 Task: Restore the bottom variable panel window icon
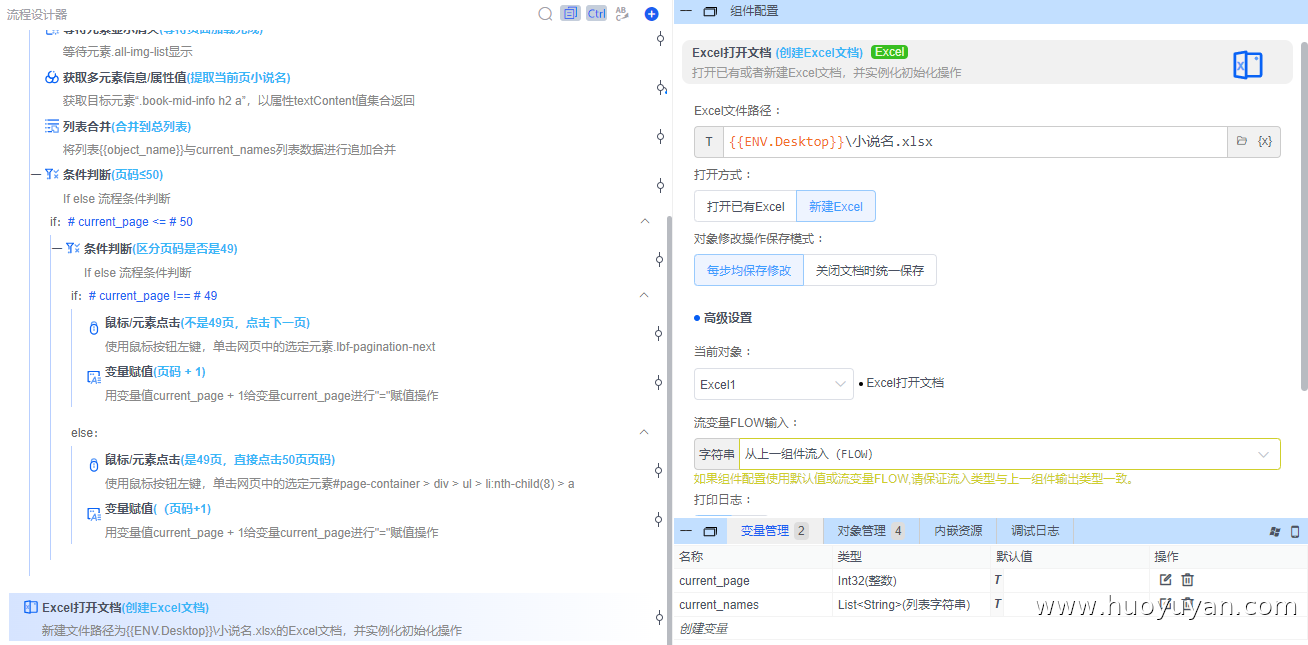pyautogui.click(x=710, y=531)
